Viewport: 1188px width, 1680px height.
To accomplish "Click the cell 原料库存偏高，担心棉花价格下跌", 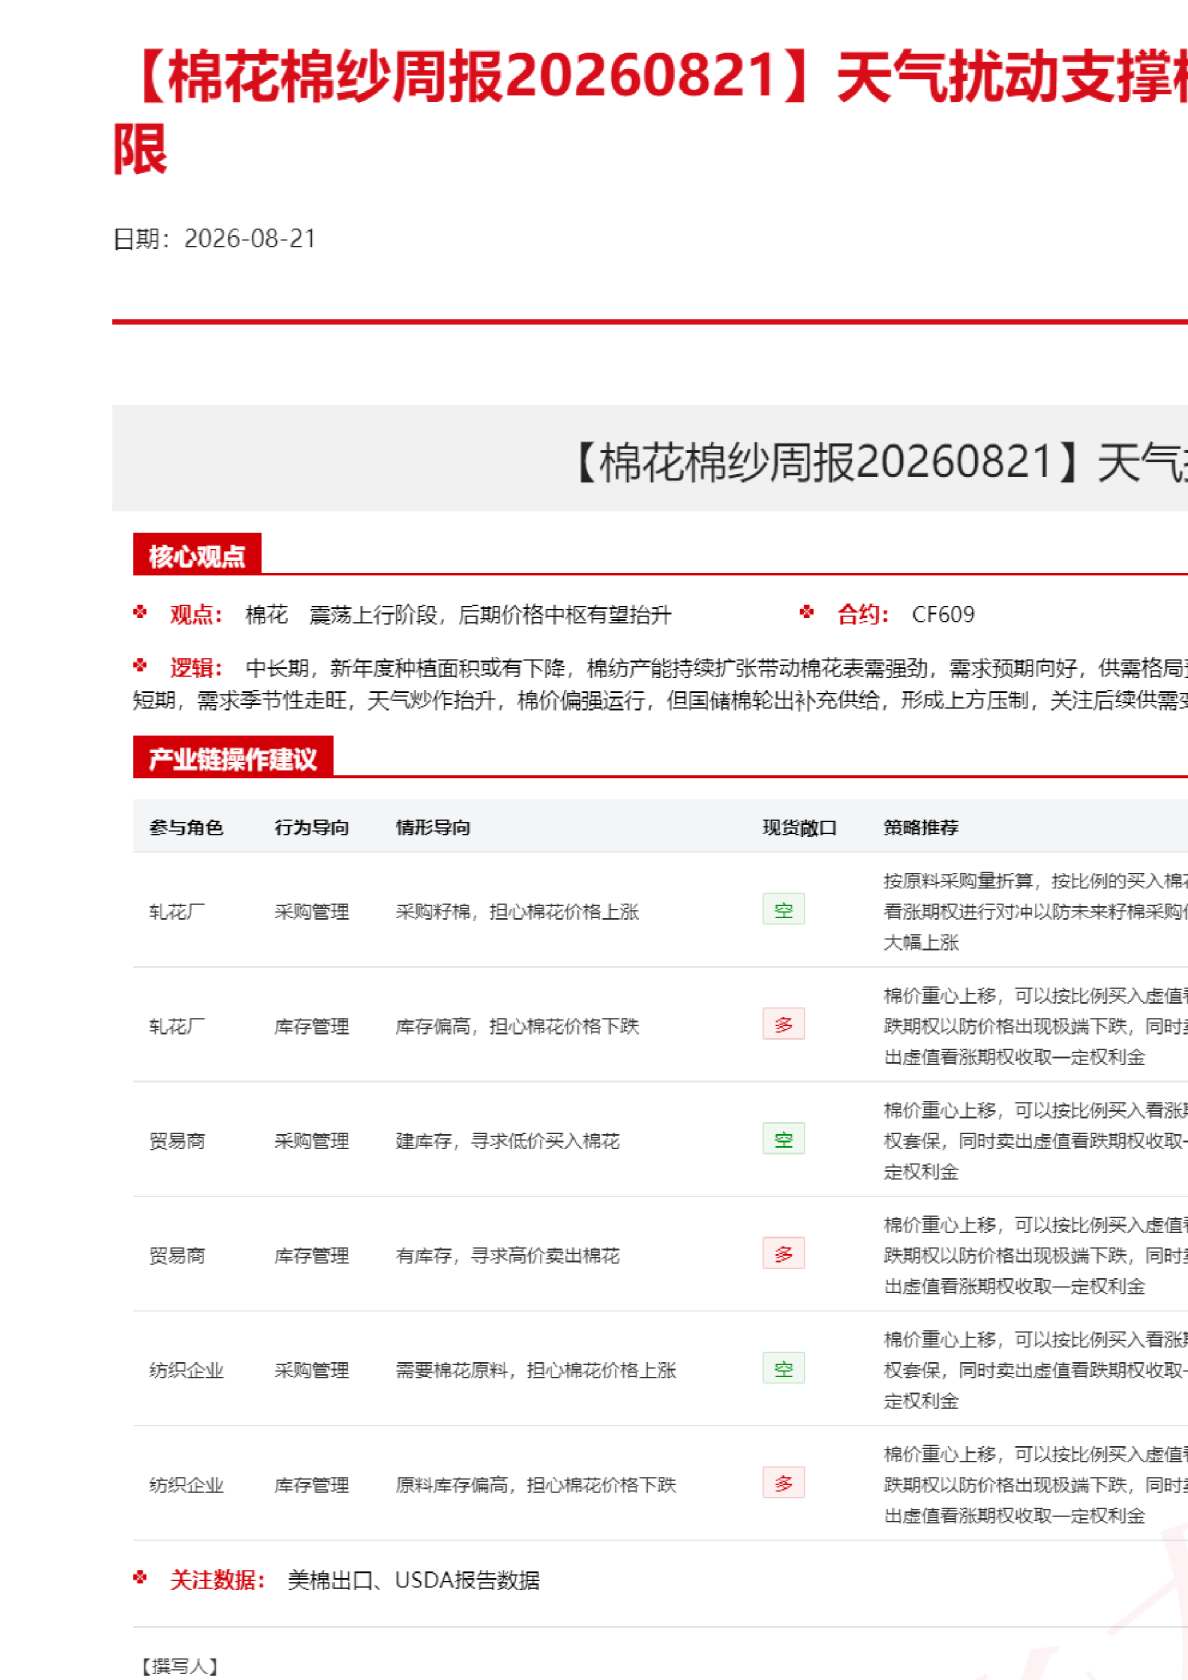I will point(536,1485).
